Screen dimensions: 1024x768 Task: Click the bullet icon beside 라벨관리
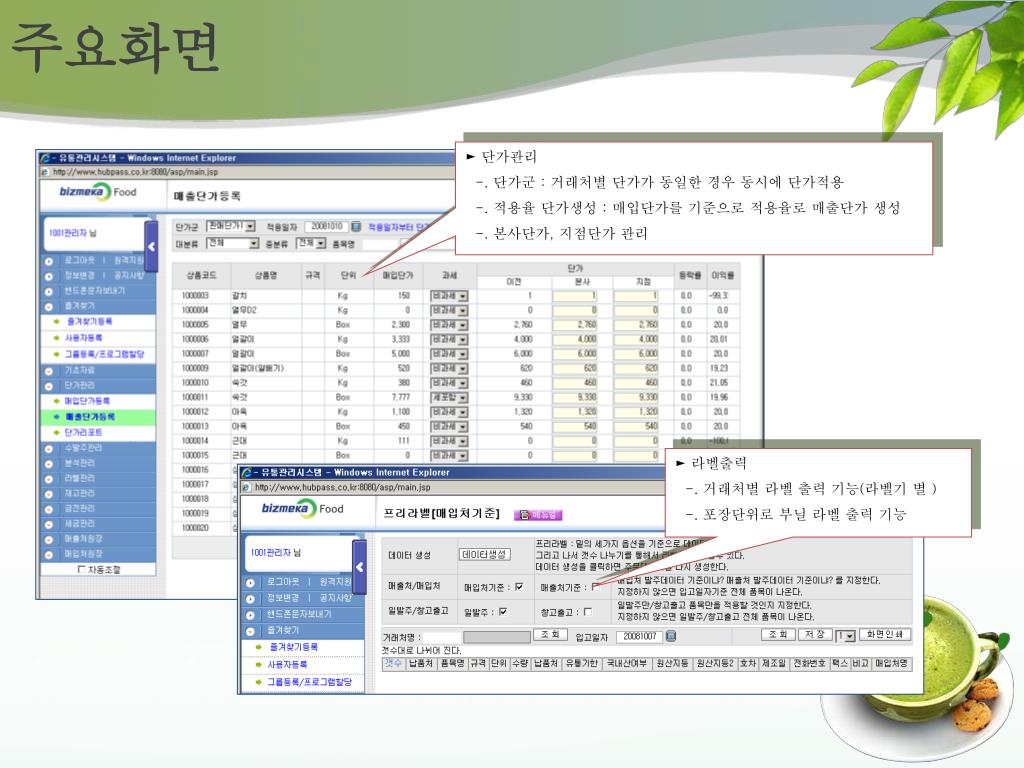pos(49,479)
